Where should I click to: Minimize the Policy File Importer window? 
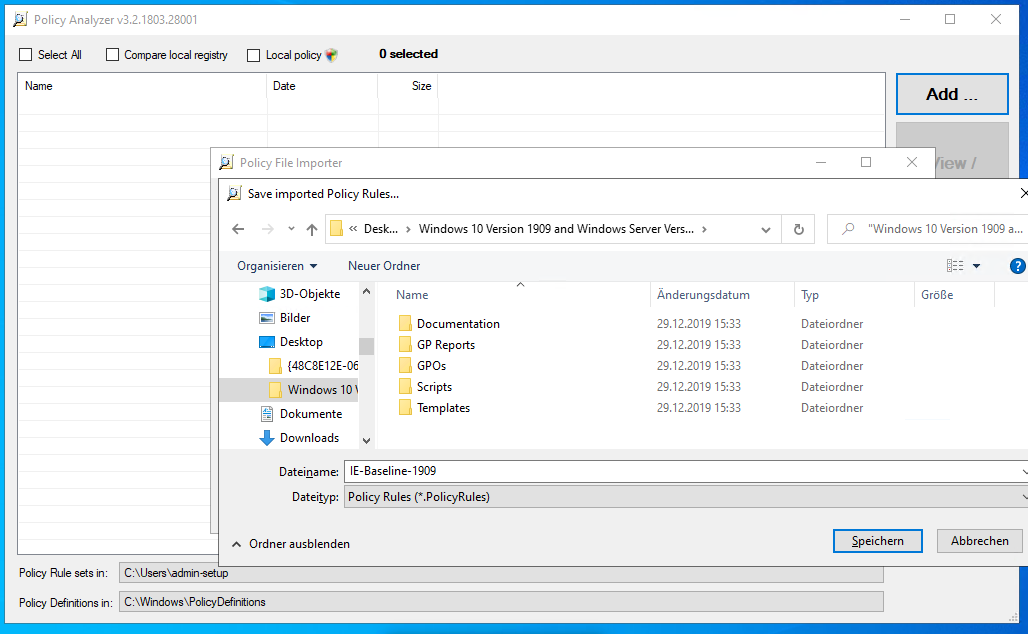(821, 162)
